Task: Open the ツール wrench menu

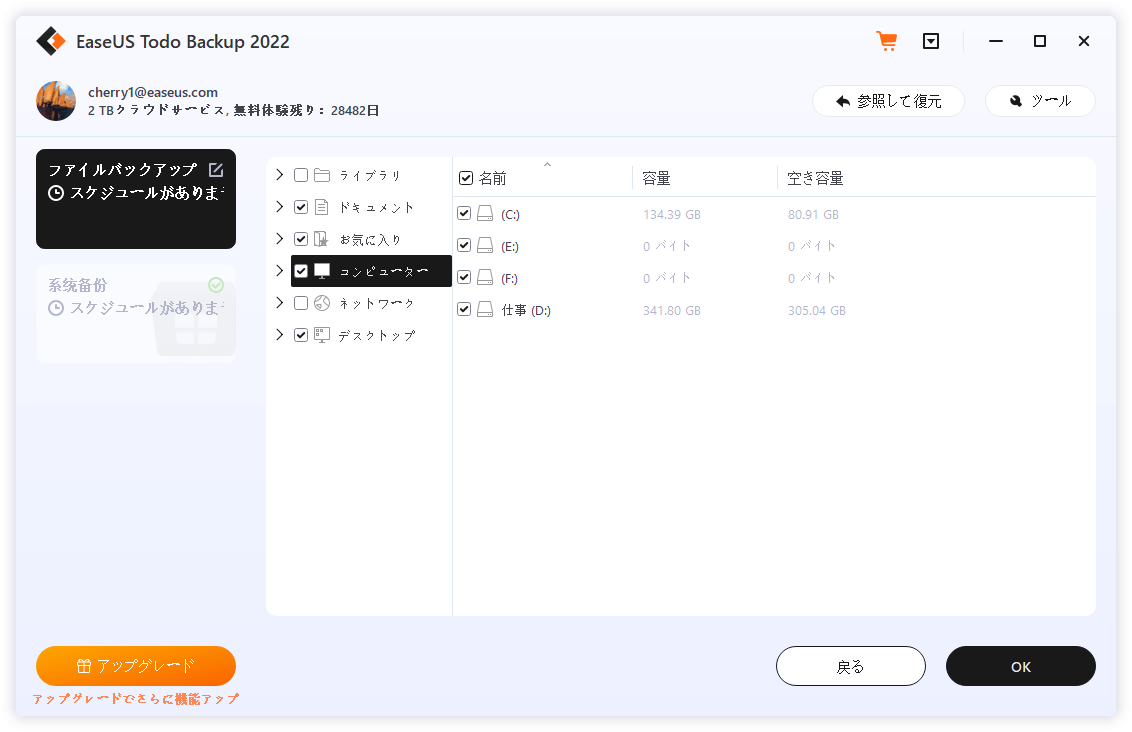Action: click(1040, 100)
